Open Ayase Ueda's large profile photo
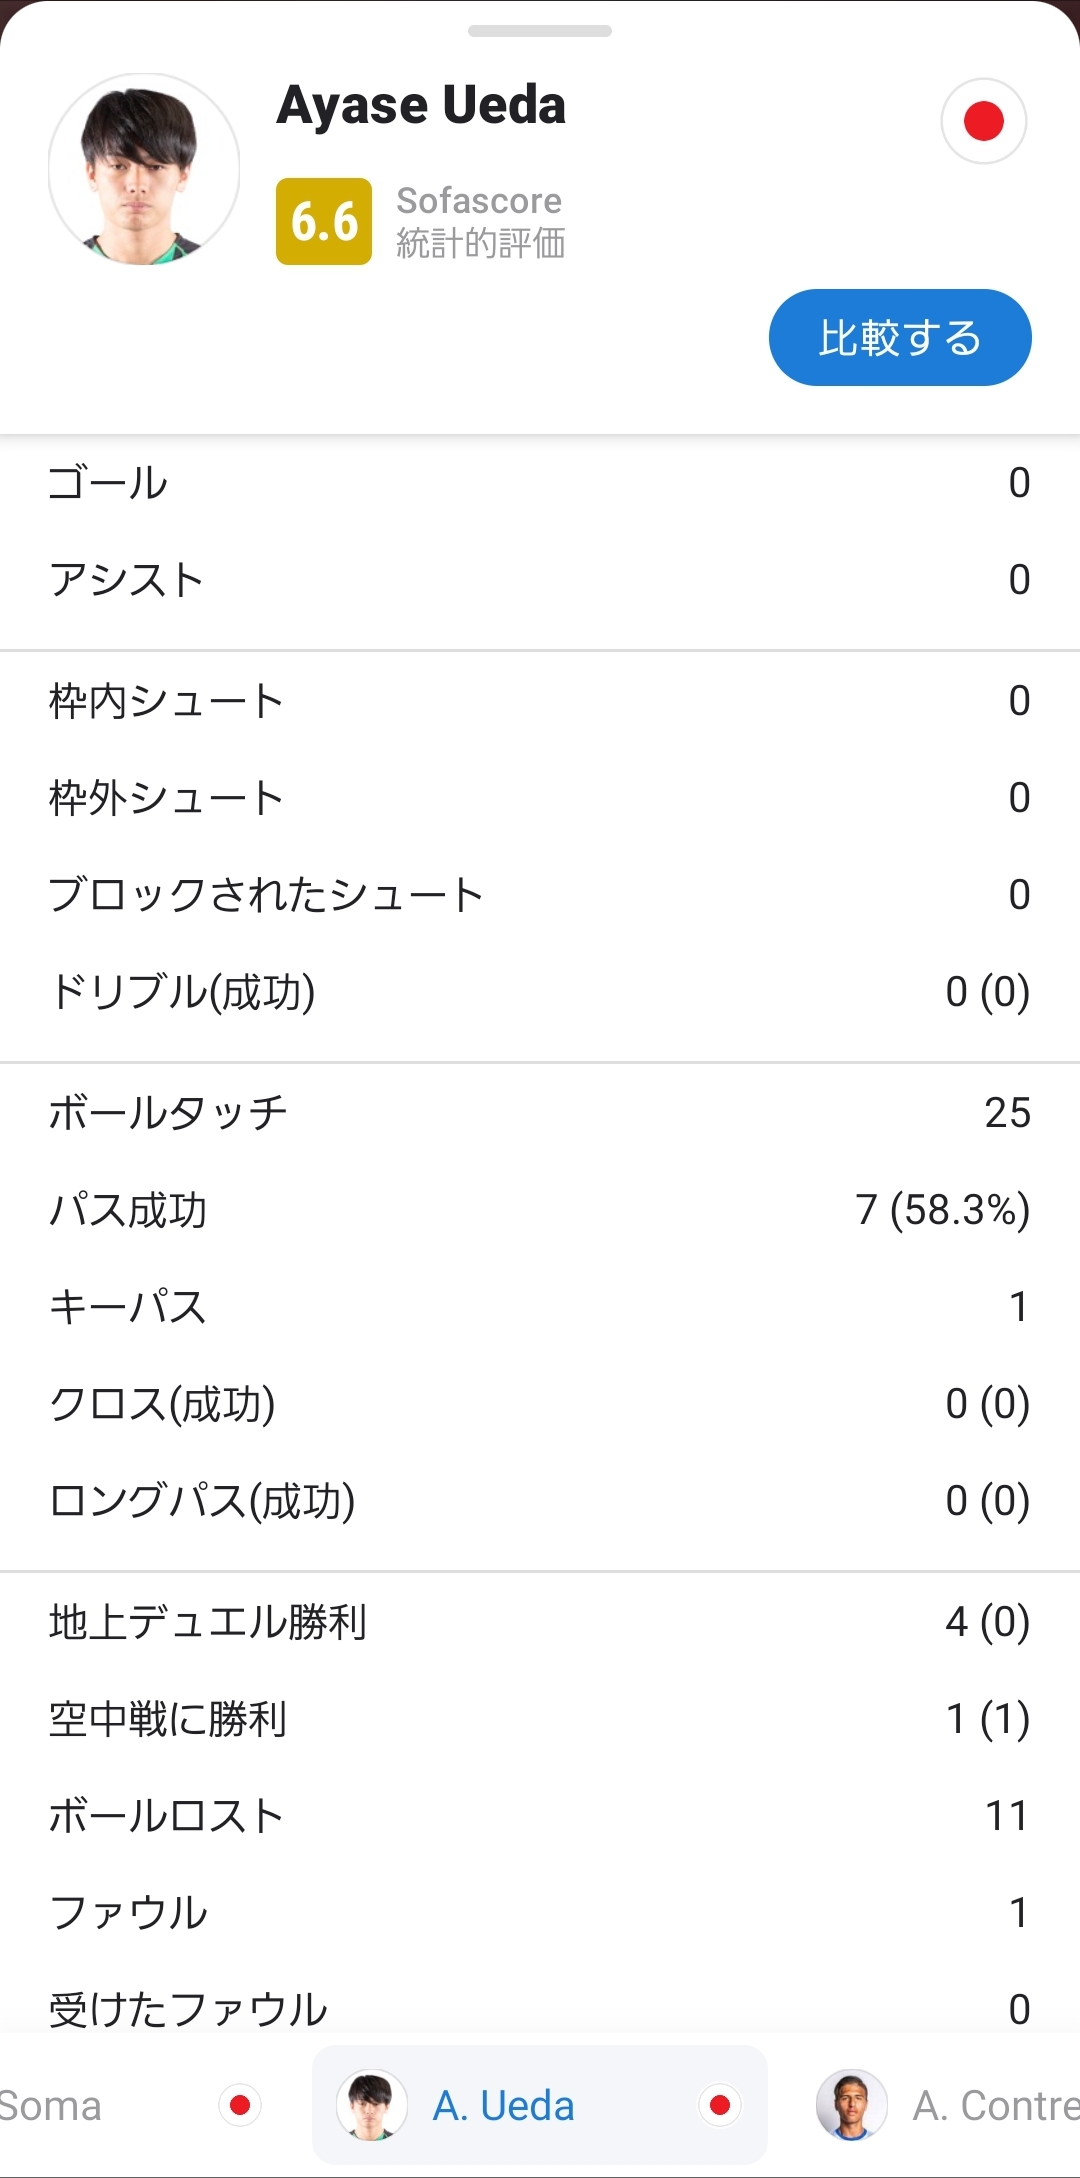 coord(144,169)
